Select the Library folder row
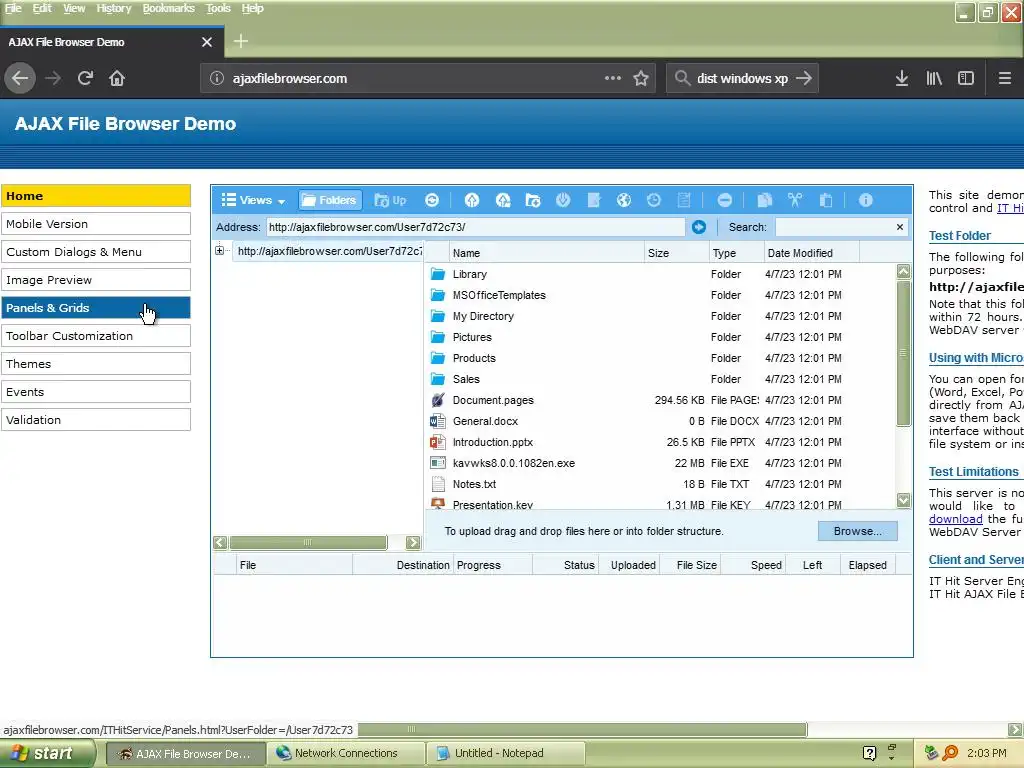Image resolution: width=1024 pixels, height=768 pixels. [661, 274]
